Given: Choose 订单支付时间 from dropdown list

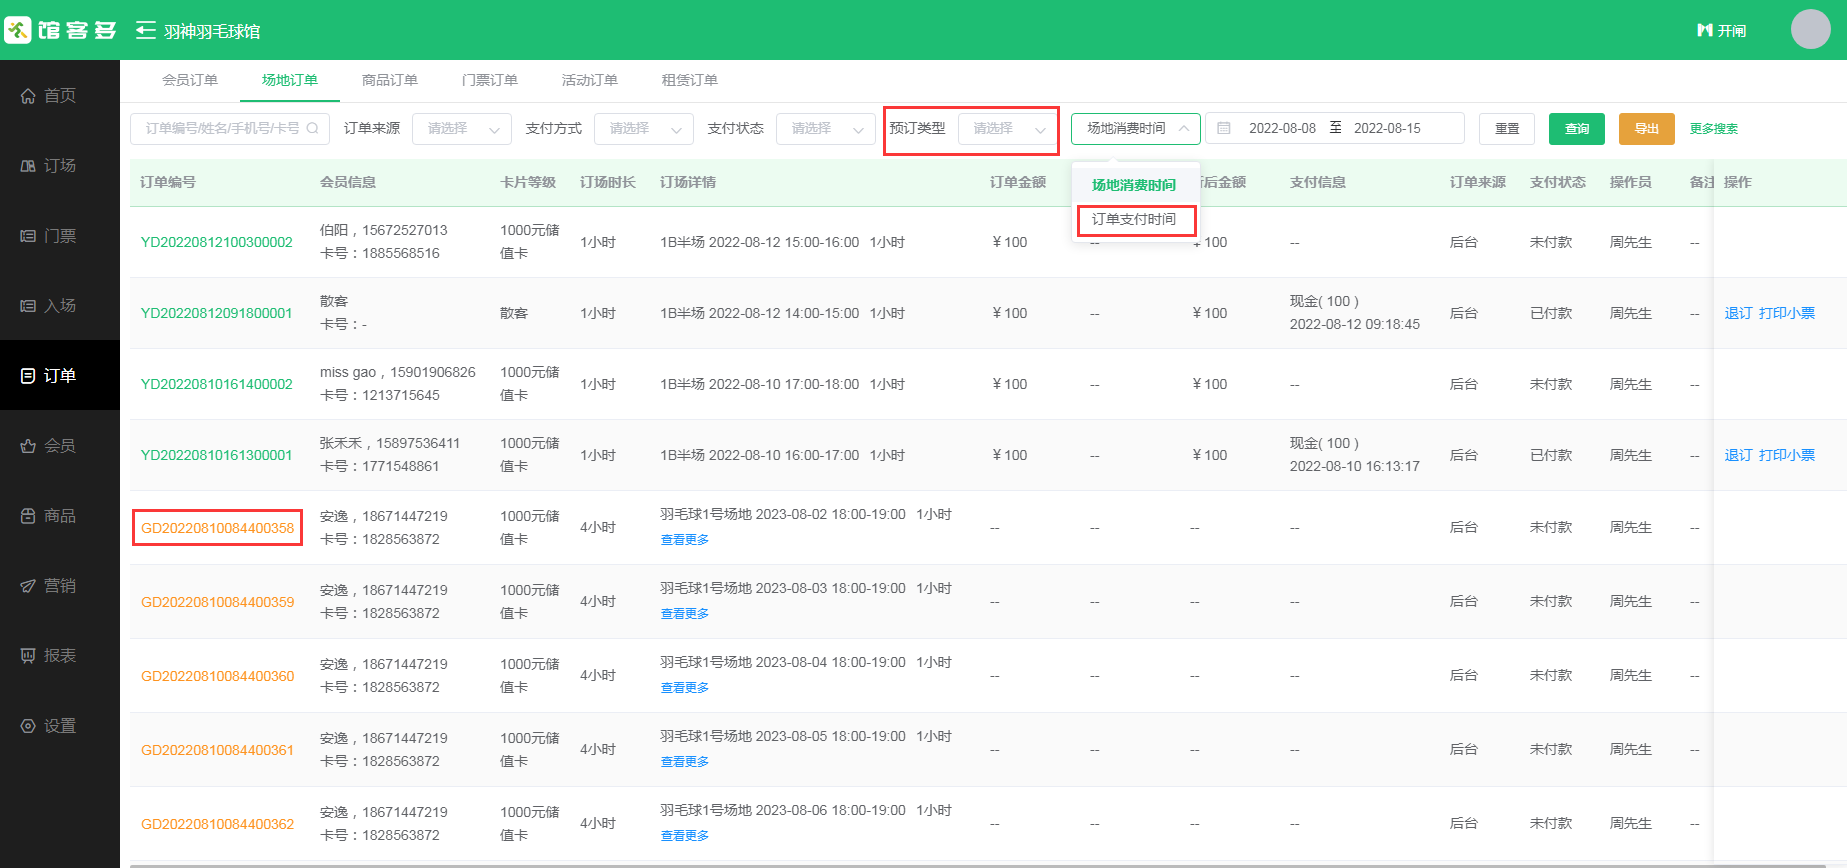Looking at the screenshot, I should click(x=1135, y=219).
